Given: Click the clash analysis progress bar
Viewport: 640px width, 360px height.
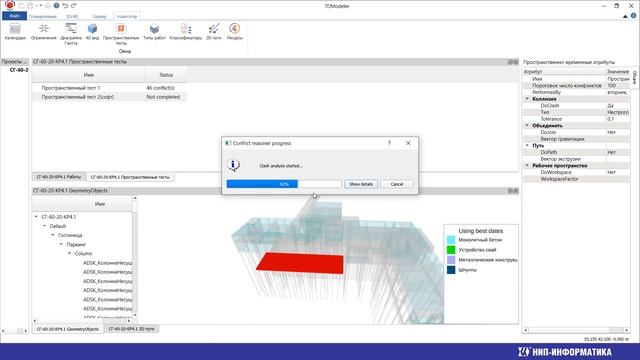Looking at the screenshot, I should (284, 184).
